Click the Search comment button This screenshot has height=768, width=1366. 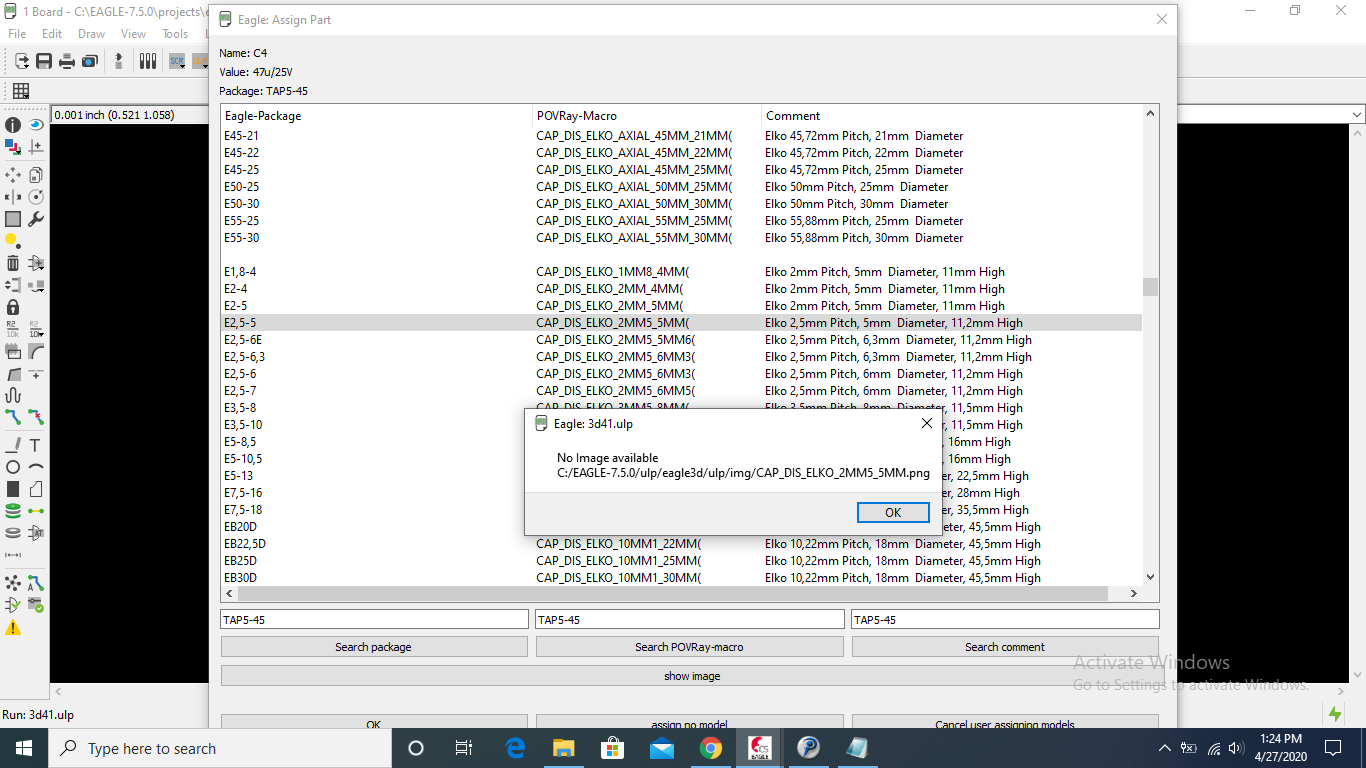click(1005, 647)
